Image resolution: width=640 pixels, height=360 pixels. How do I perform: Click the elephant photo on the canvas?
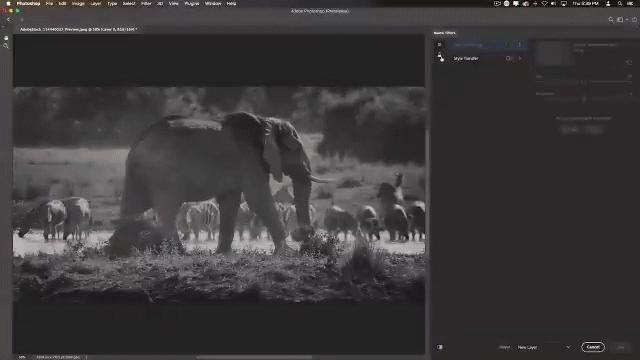click(x=219, y=195)
